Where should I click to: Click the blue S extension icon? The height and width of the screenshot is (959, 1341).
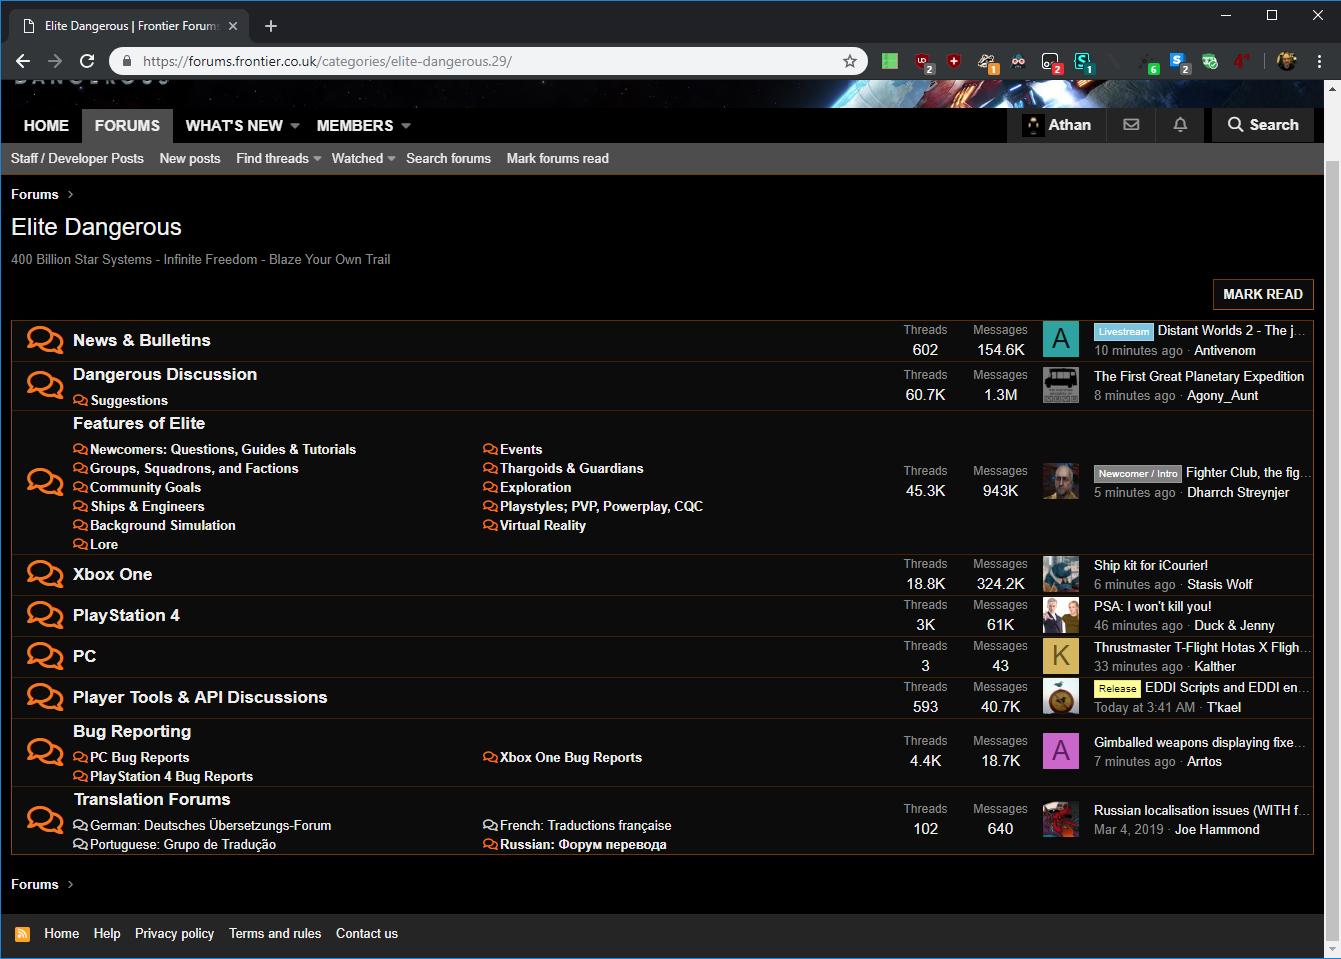pyautogui.click(x=1178, y=62)
